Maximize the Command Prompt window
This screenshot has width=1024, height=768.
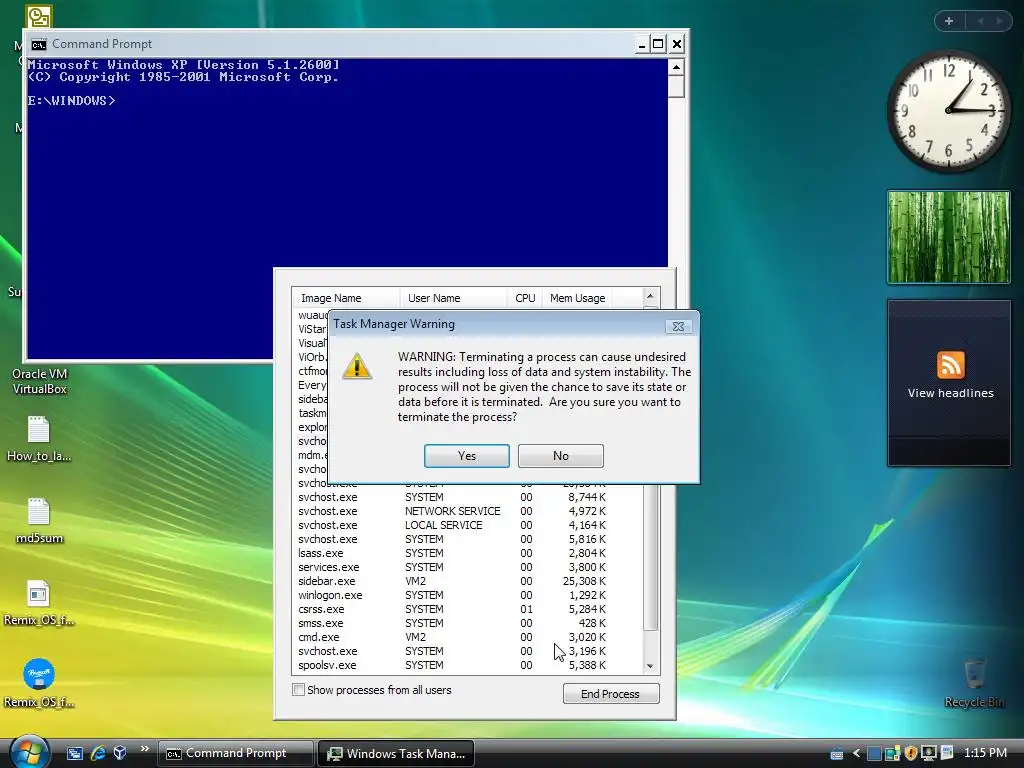click(658, 44)
